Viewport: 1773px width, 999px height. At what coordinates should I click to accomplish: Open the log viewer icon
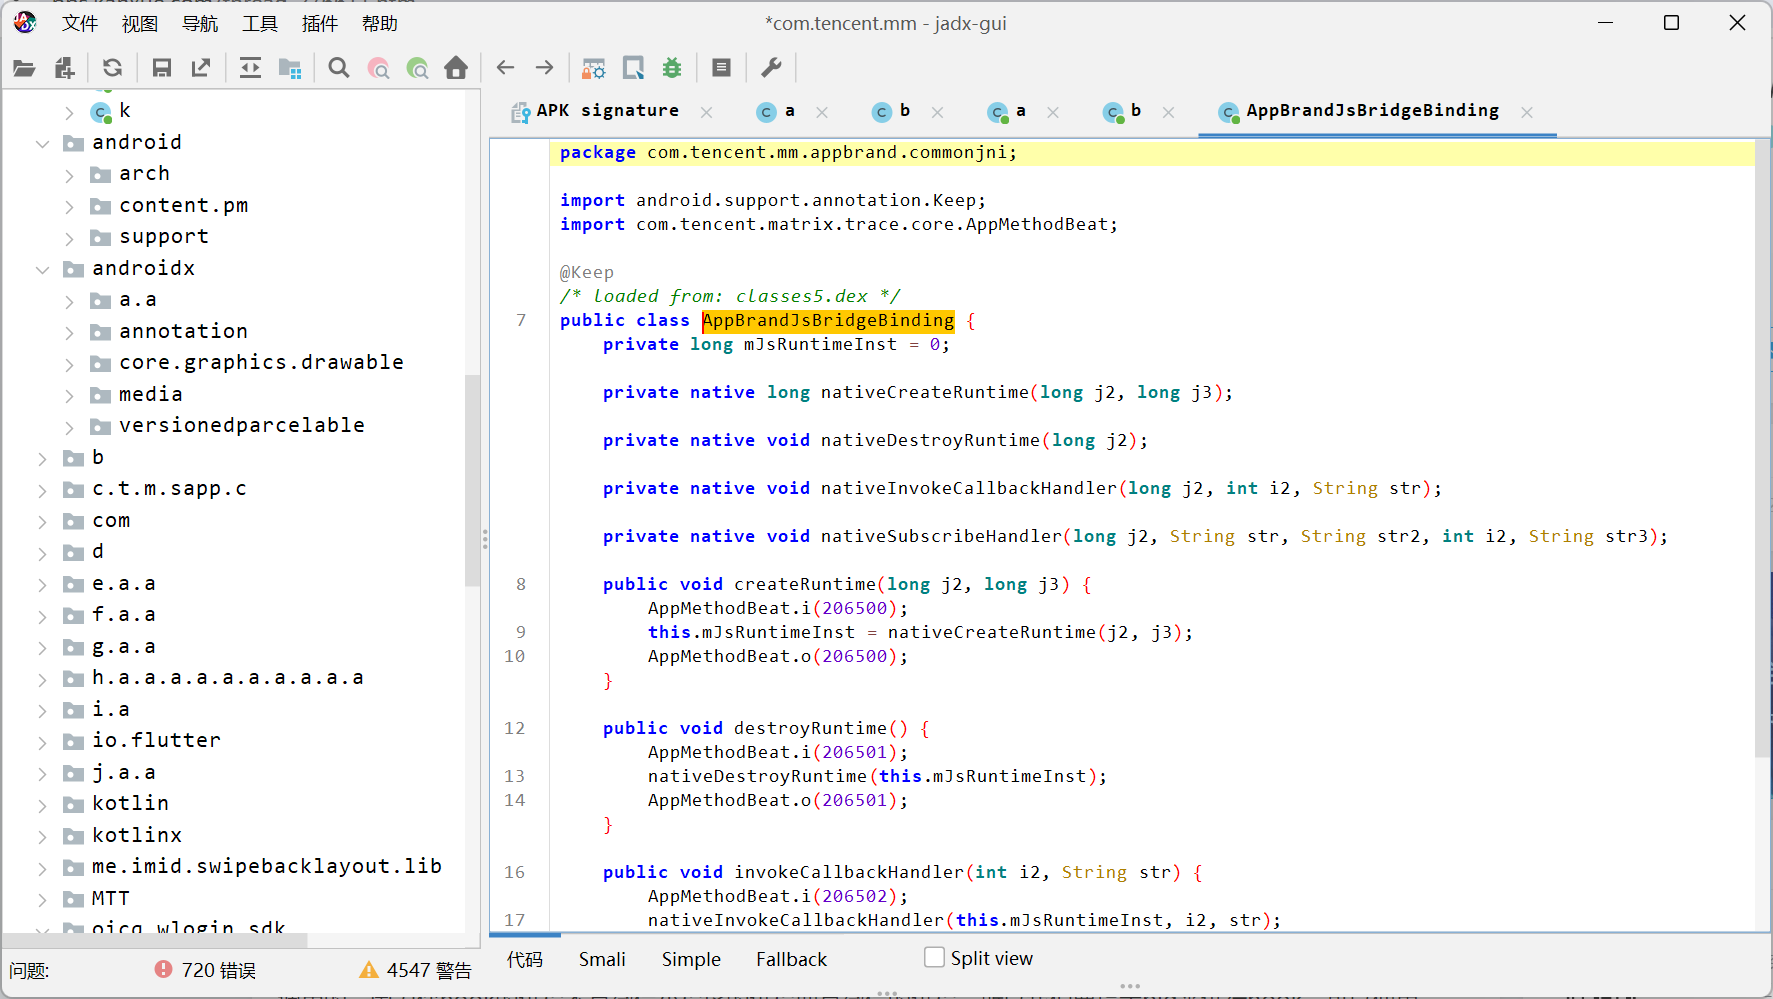pyautogui.click(x=721, y=68)
